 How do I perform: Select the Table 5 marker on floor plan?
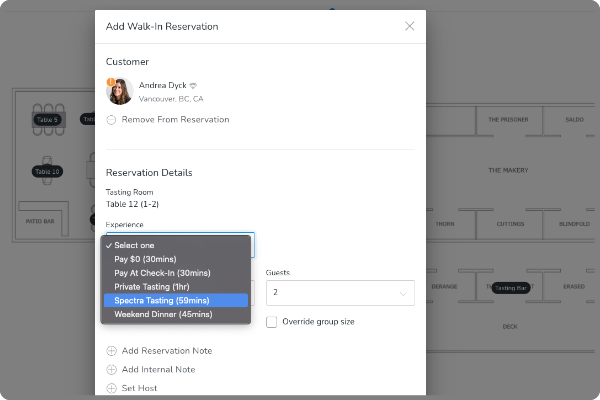pyautogui.click(x=47, y=120)
